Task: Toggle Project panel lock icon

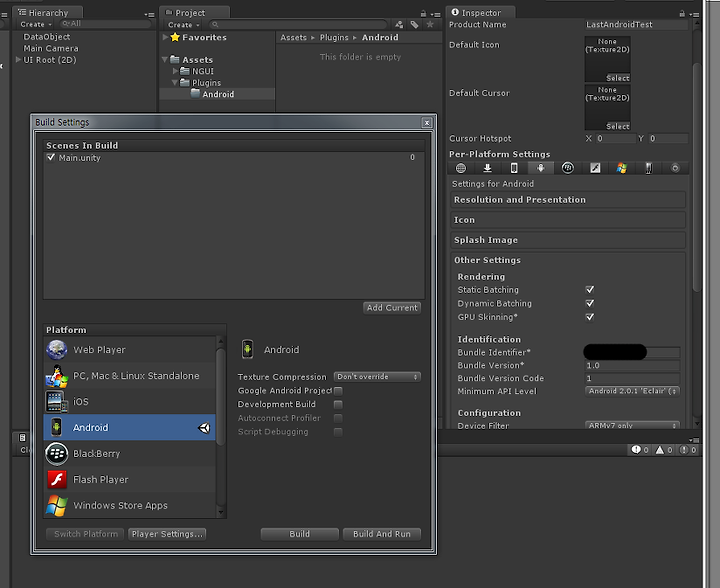Action: pyautogui.click(x=423, y=13)
